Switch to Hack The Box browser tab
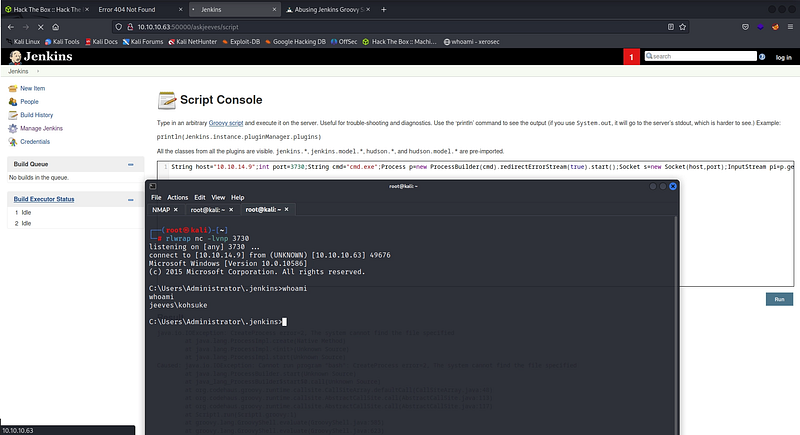800x435 pixels. coord(46,9)
